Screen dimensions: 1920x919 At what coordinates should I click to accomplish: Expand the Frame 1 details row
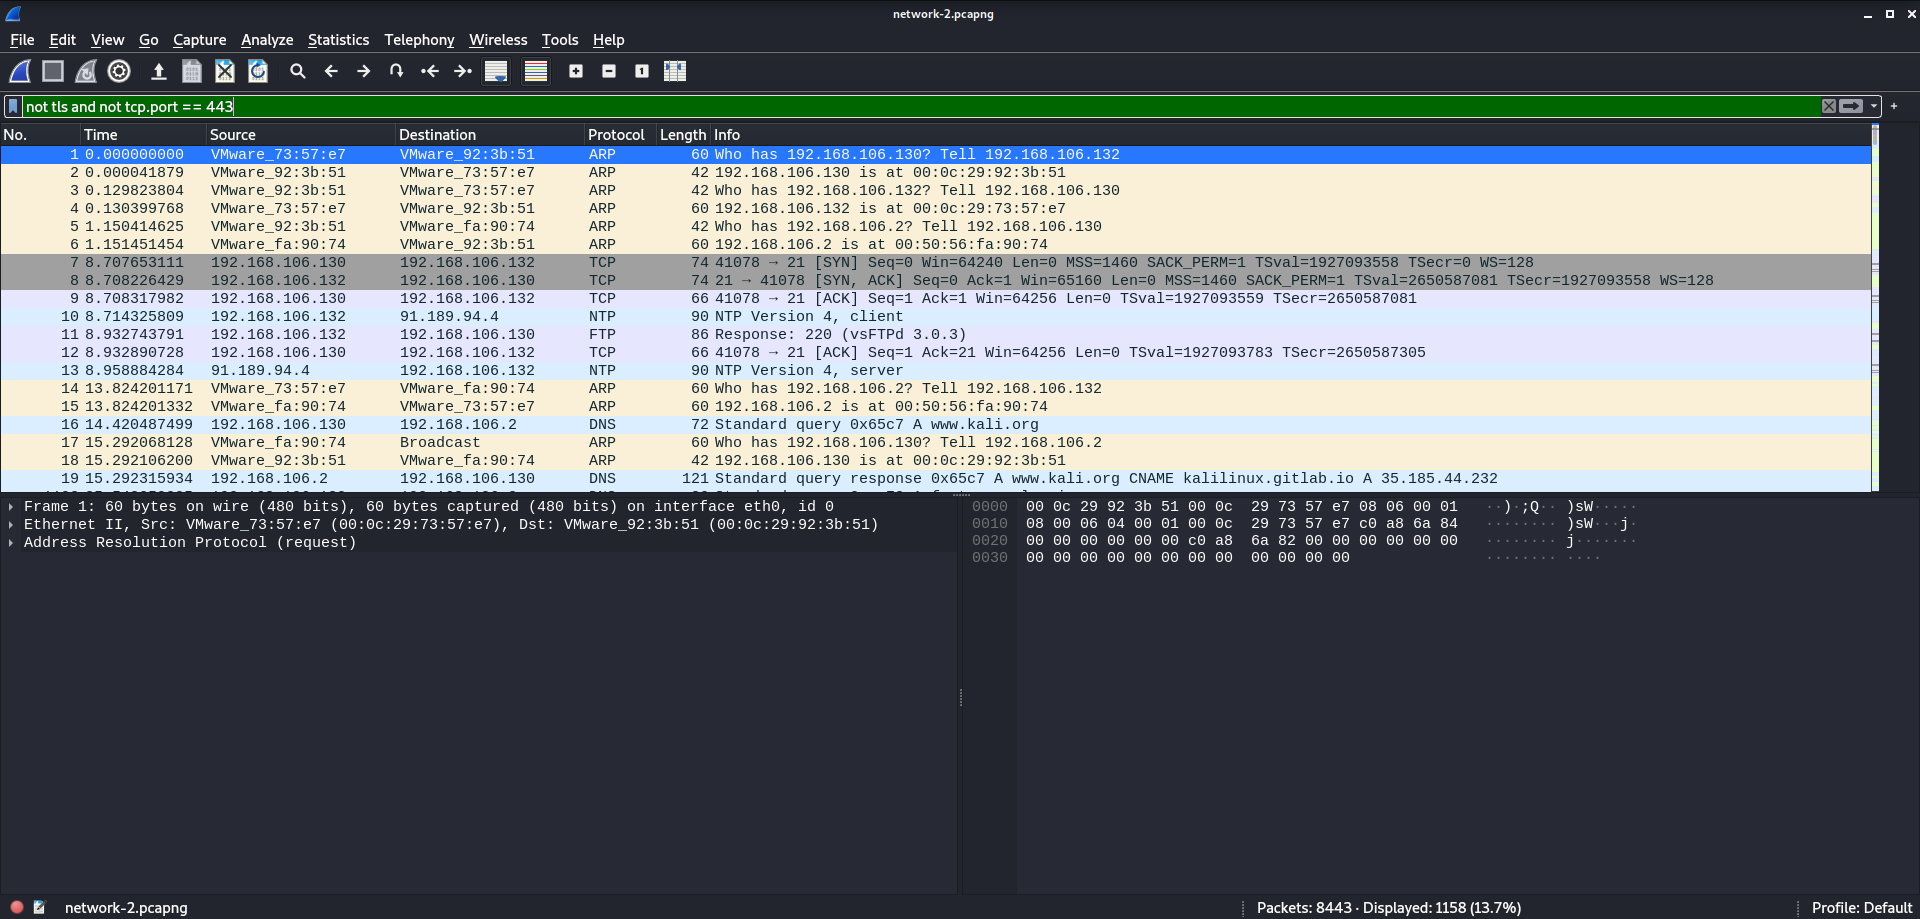pyautogui.click(x=11, y=506)
